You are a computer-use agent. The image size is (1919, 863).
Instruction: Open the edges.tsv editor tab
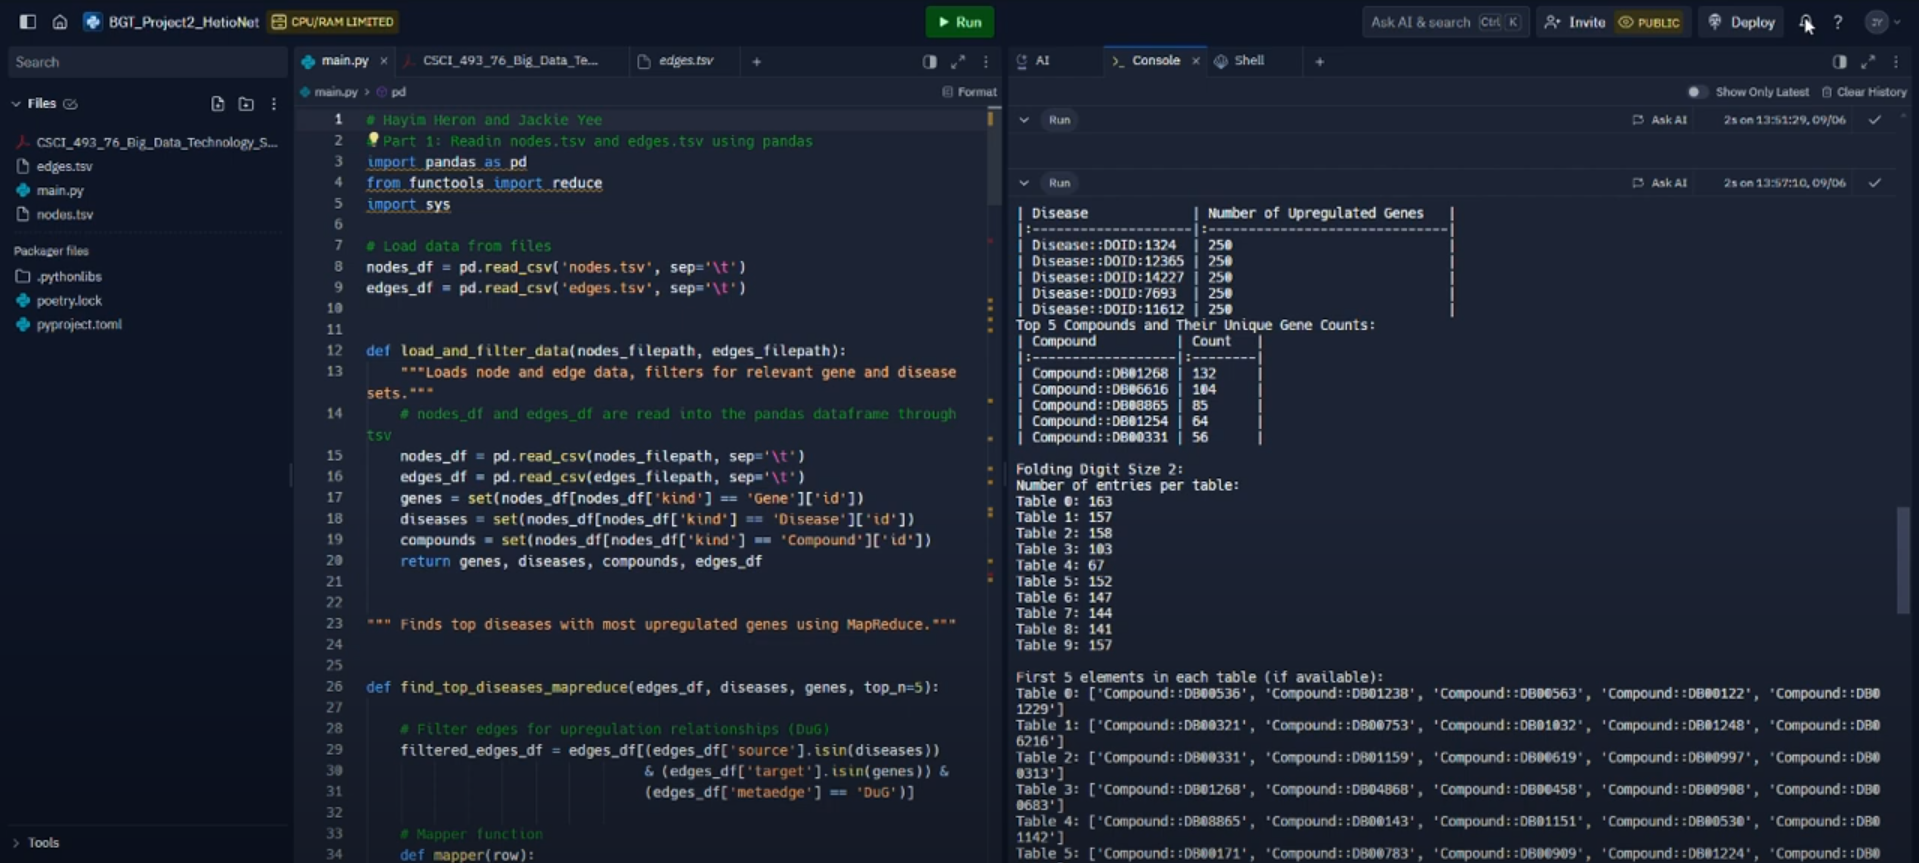click(685, 61)
